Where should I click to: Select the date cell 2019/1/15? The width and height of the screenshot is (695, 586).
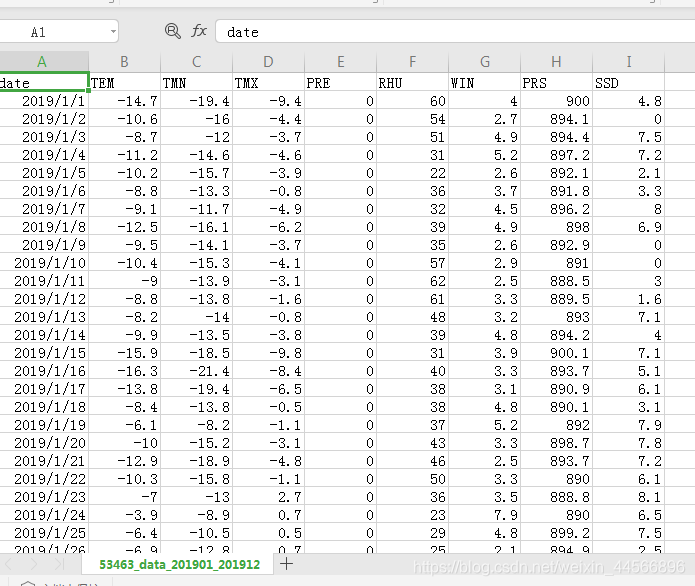coord(44,353)
